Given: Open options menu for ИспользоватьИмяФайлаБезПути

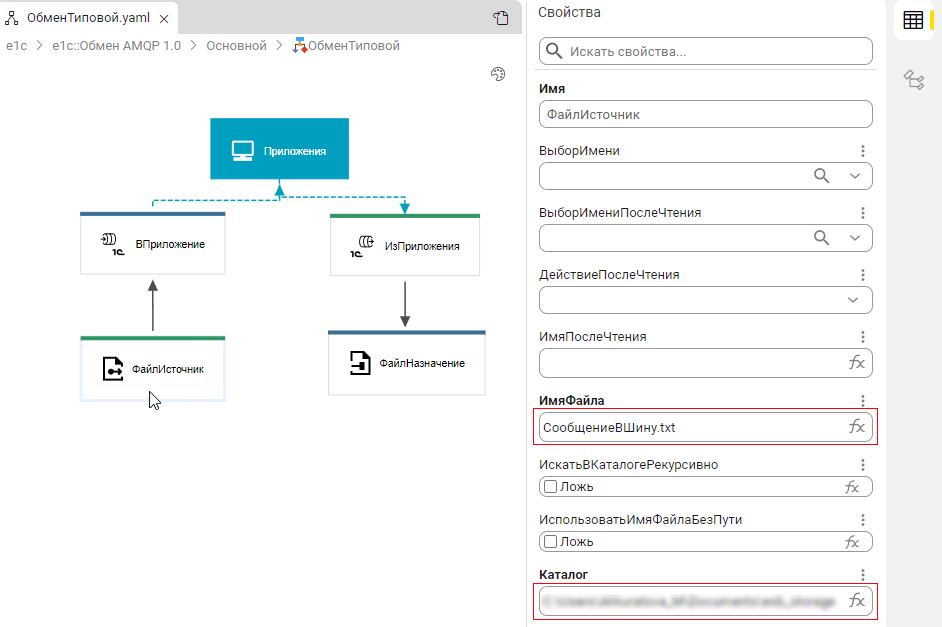Looking at the screenshot, I should coord(863,519).
